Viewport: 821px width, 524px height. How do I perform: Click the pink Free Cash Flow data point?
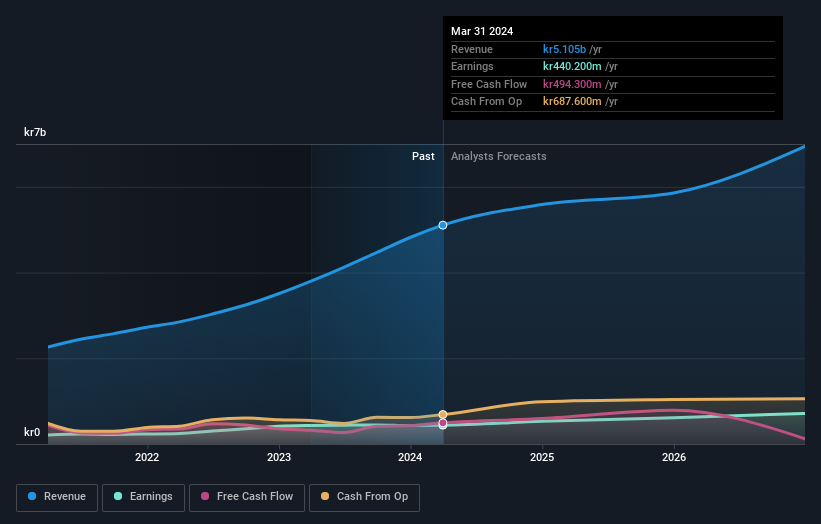[x=443, y=422]
